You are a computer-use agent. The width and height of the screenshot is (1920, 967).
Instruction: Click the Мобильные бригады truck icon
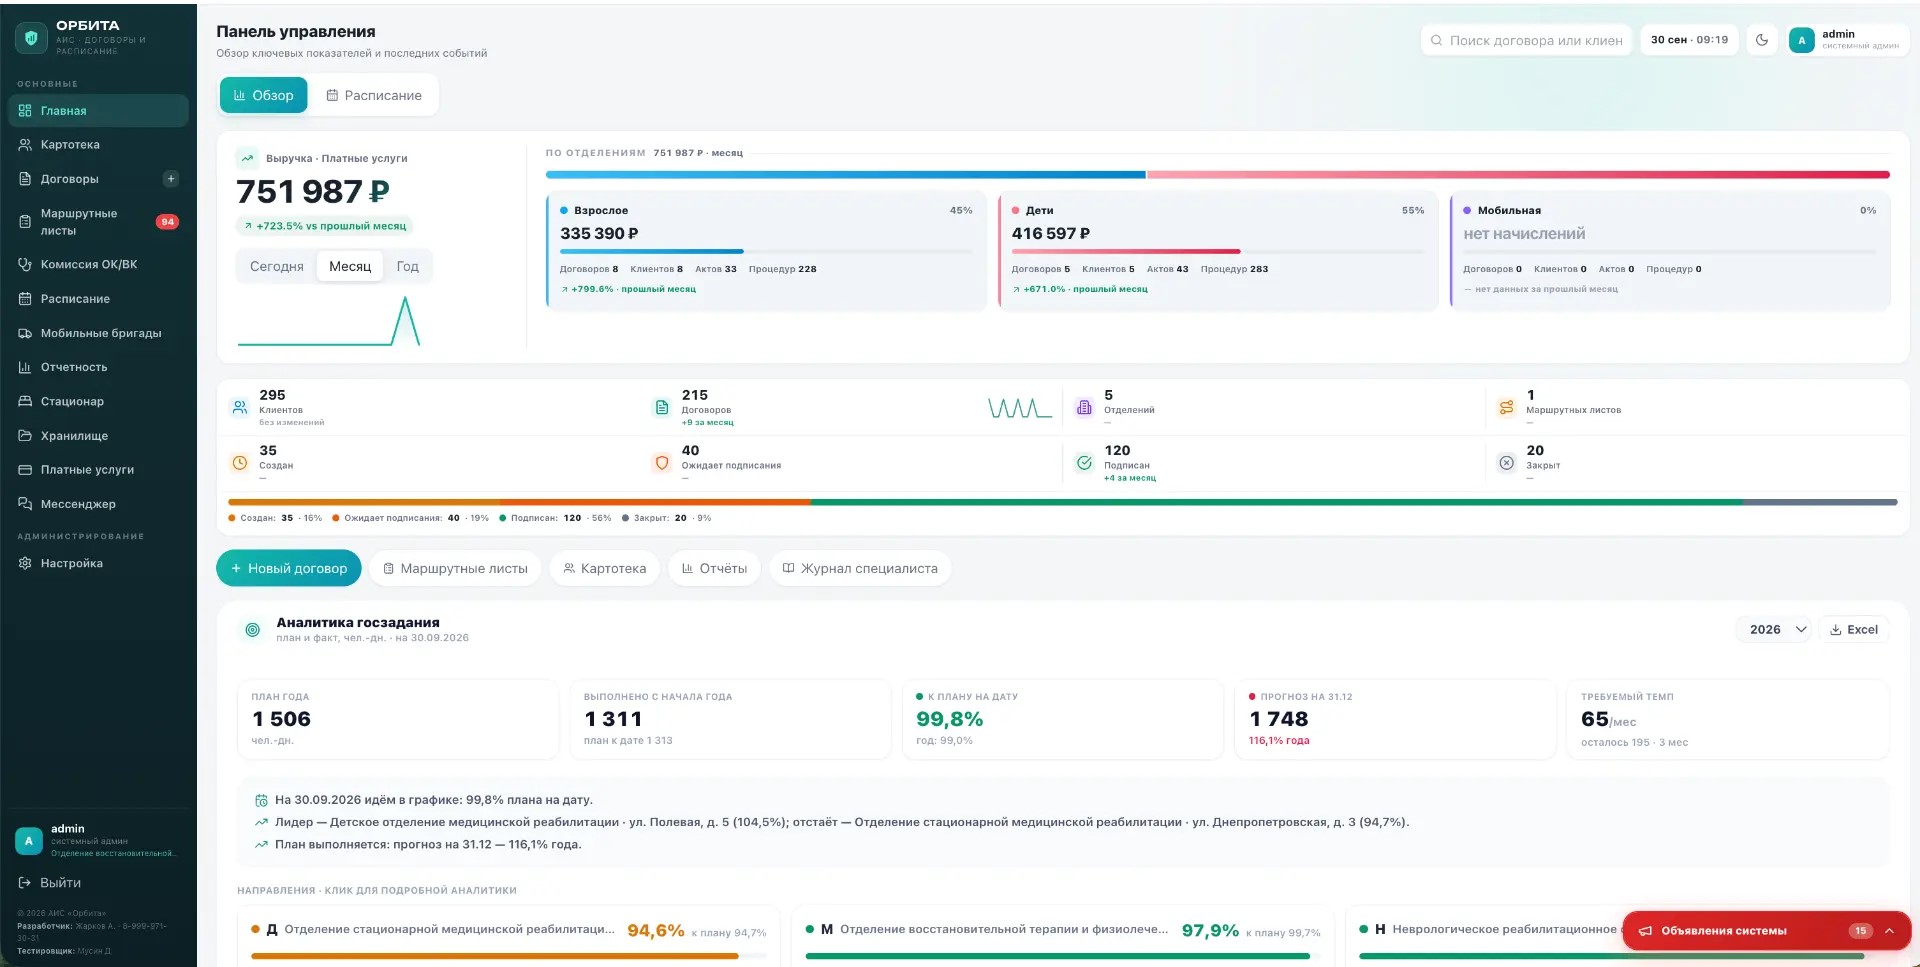click(25, 333)
